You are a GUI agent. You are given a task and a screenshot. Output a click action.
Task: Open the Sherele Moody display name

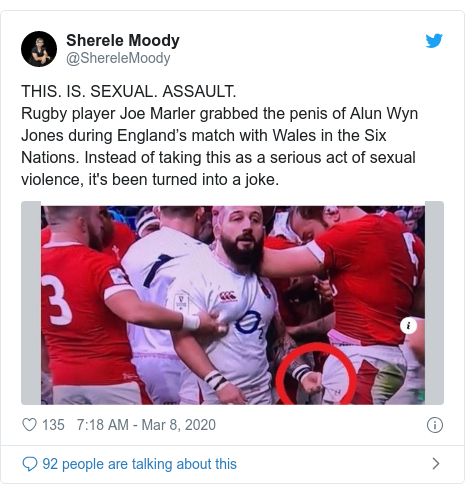pos(123,40)
